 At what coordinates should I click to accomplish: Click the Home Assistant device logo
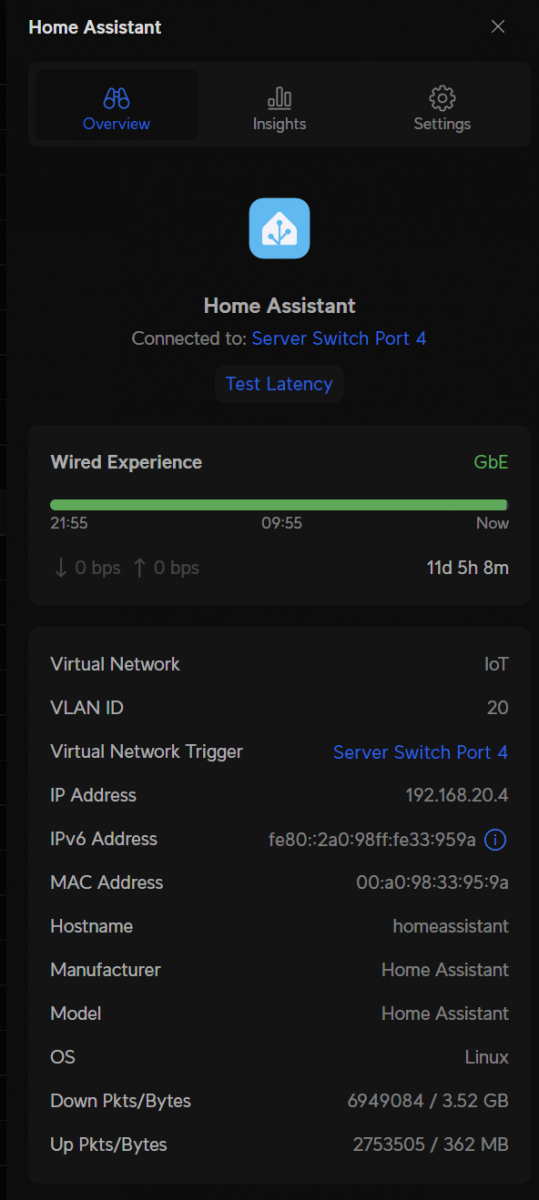tap(279, 229)
